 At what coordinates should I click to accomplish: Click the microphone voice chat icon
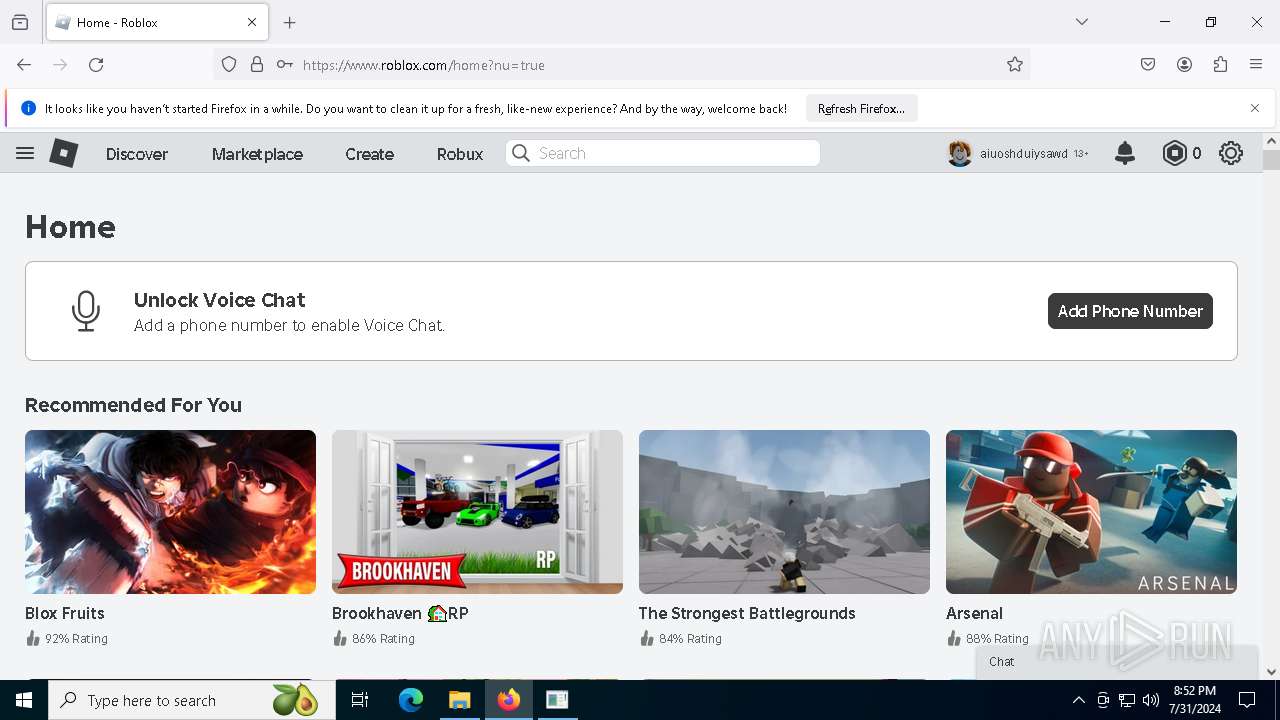tap(86, 311)
